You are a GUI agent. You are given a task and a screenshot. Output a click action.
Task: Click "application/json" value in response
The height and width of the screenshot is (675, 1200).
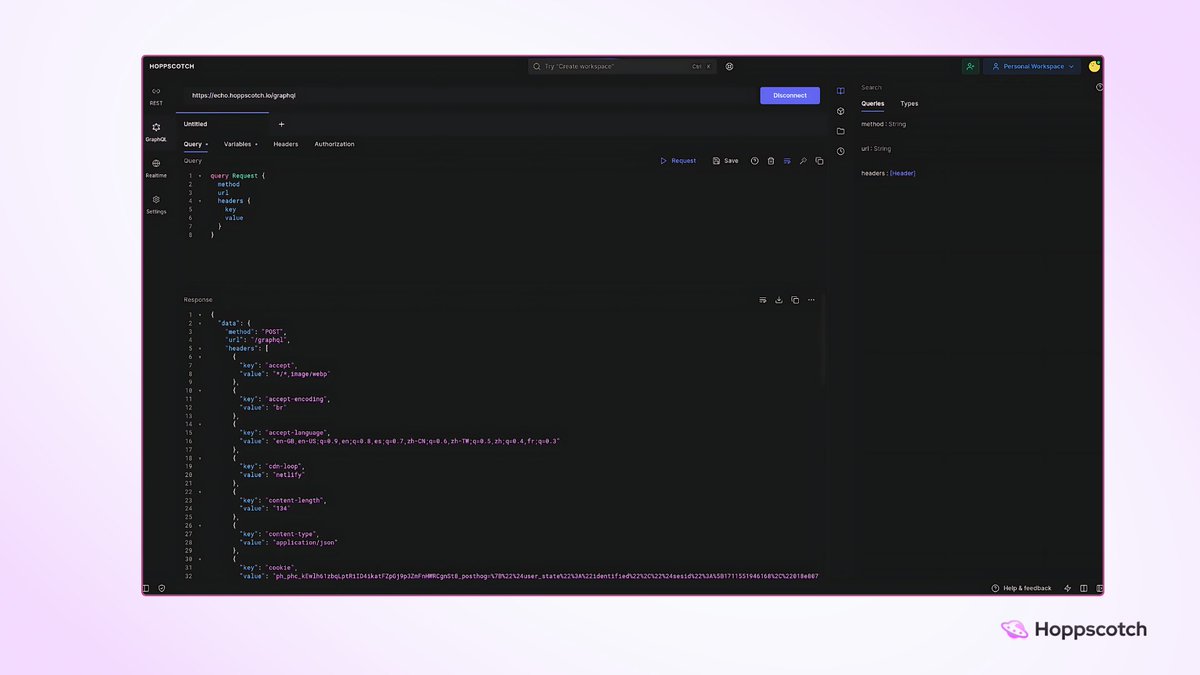coord(304,542)
